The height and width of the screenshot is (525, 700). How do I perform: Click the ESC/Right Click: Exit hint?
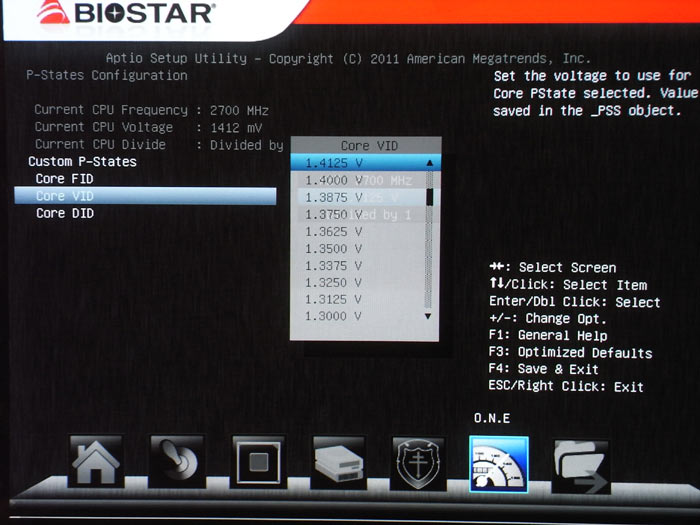(x=567, y=386)
